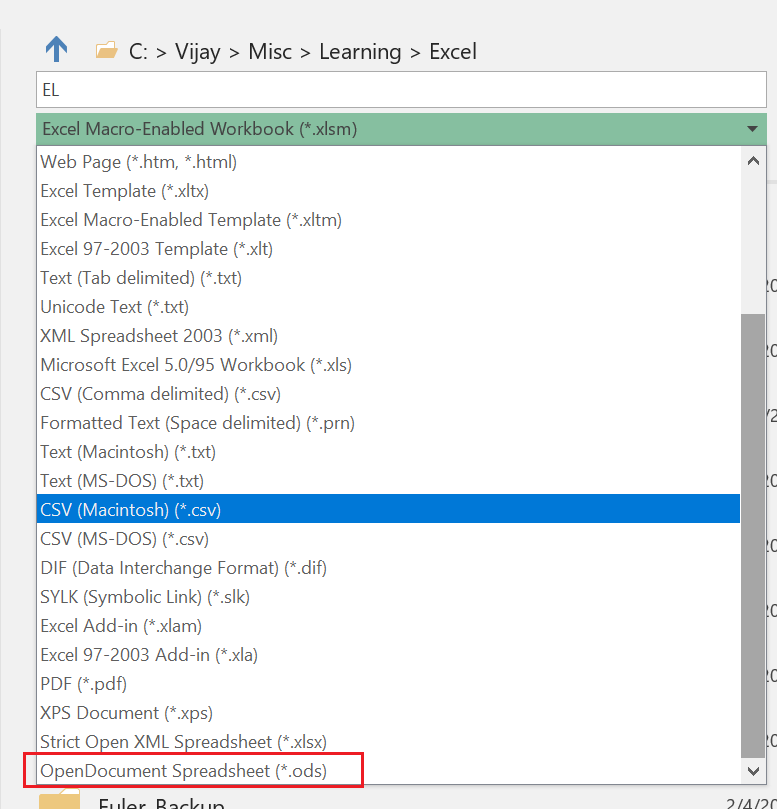Choose Excel Macro-Enabled Template (*.xltm)
Screen dimensions: 777x809
point(388,220)
